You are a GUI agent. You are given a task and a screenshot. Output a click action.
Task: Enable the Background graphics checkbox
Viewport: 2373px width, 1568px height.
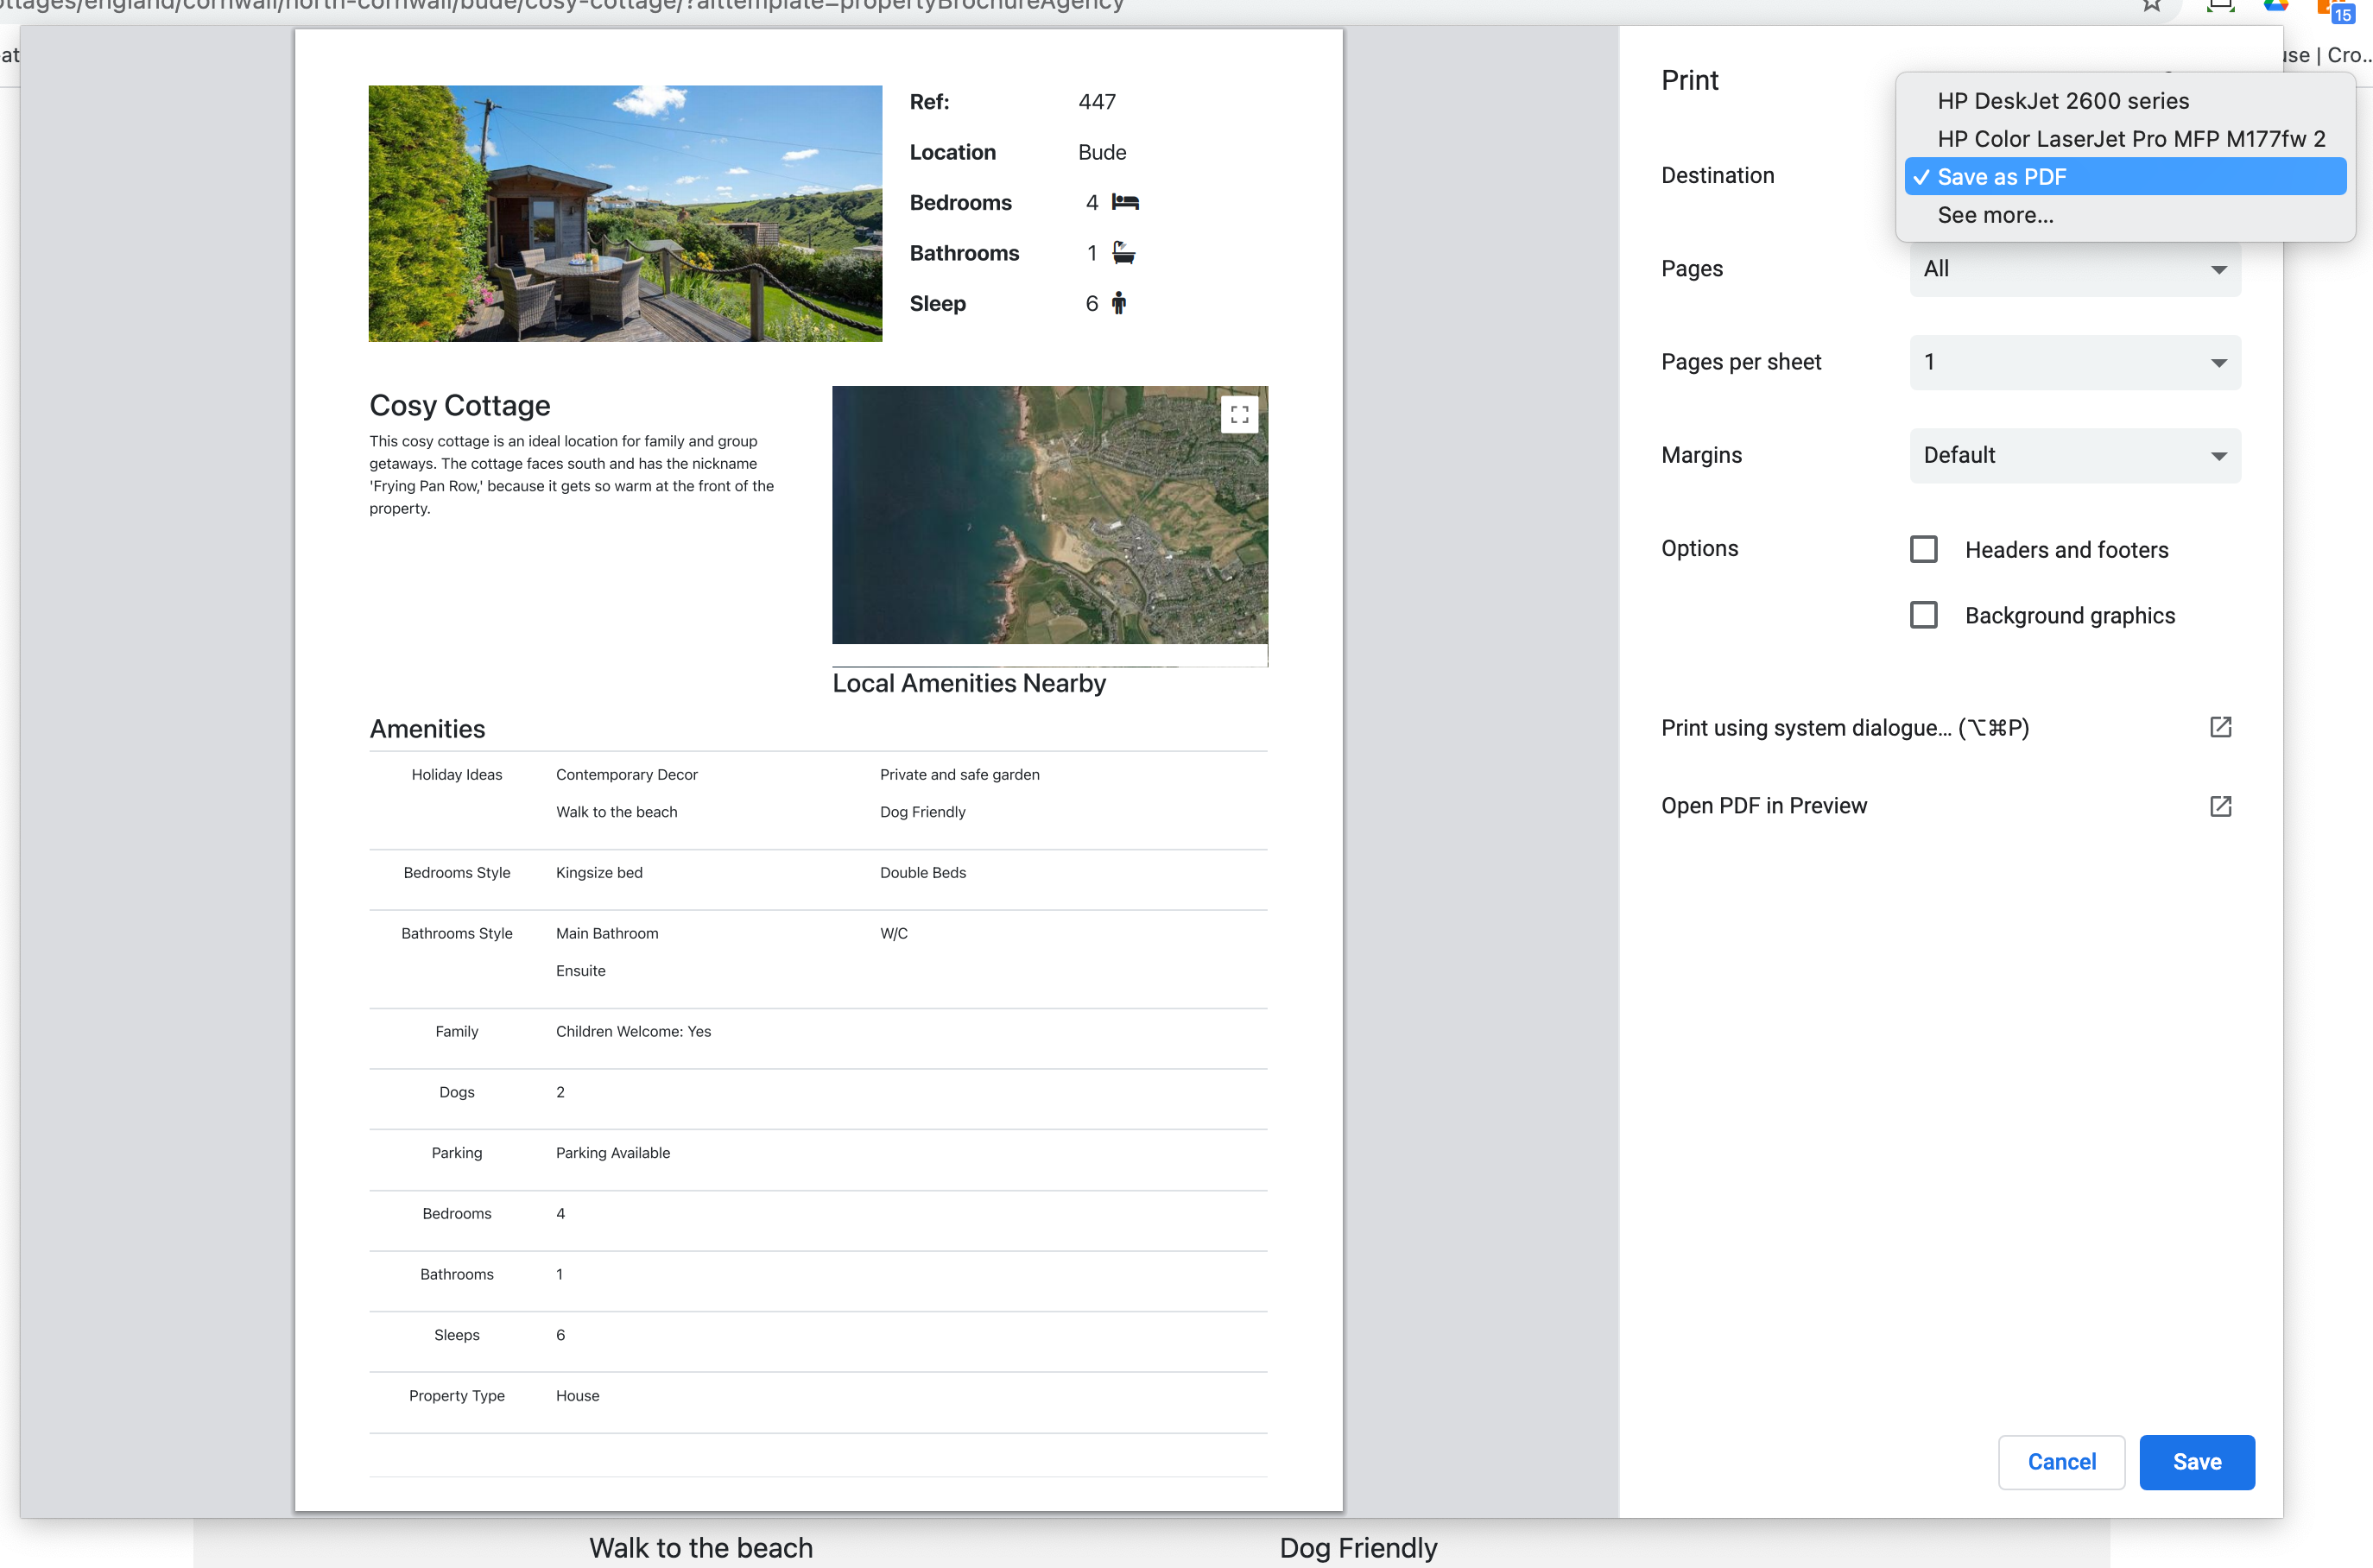[x=1923, y=615]
